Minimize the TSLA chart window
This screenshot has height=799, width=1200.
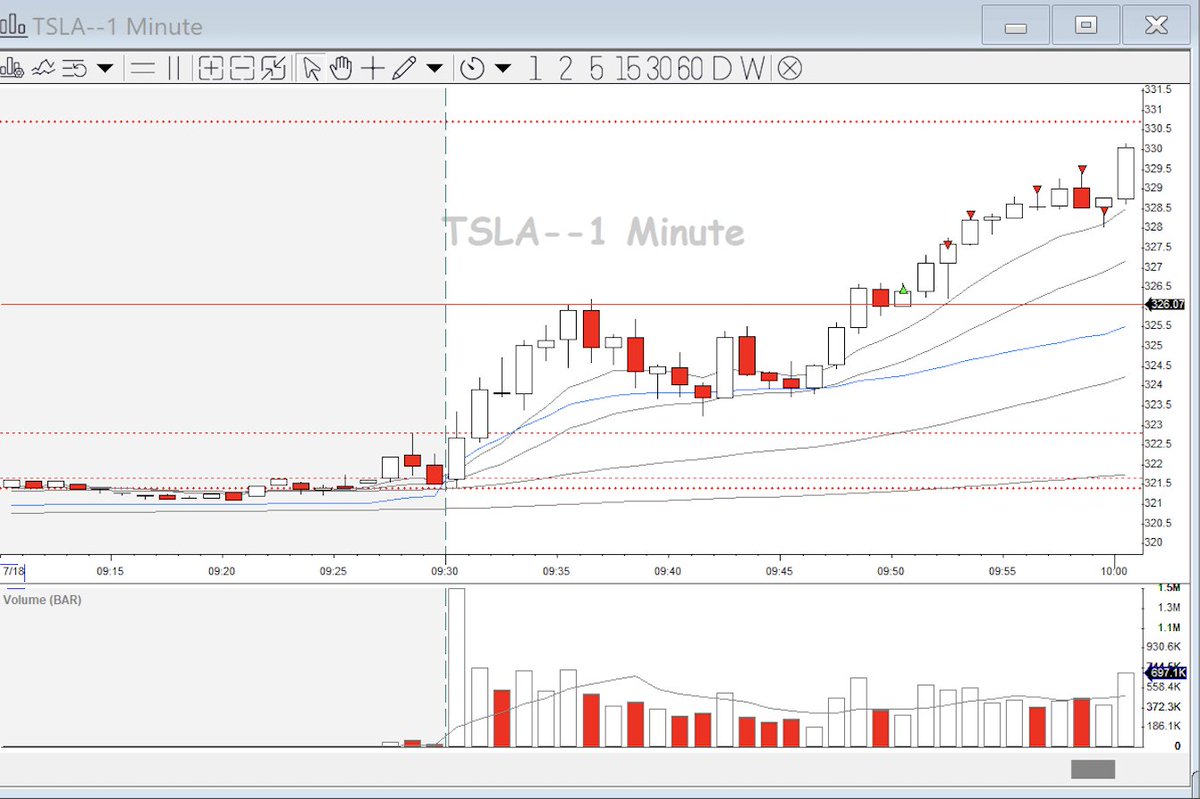coord(1015,25)
